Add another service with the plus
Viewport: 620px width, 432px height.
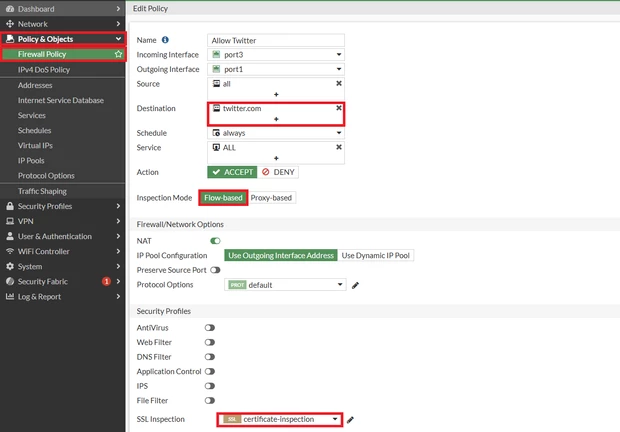[276, 158]
